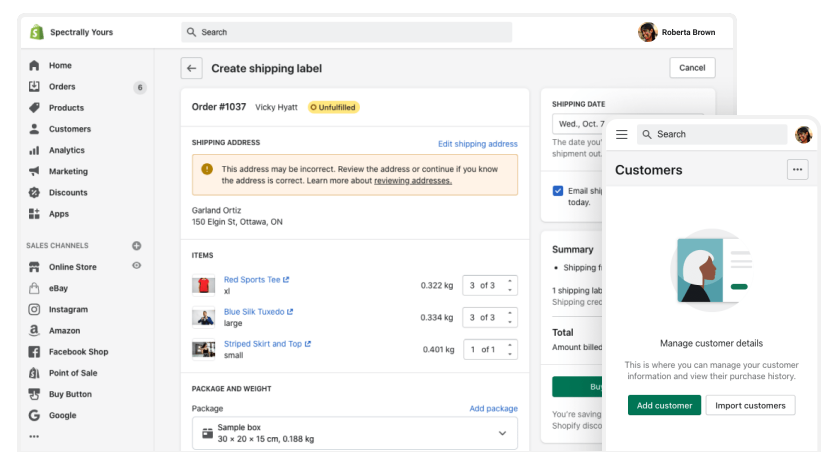This screenshot has width=835, height=466.
Task: Uncheck the Email shipment checkbox
Action: pyautogui.click(x=558, y=191)
